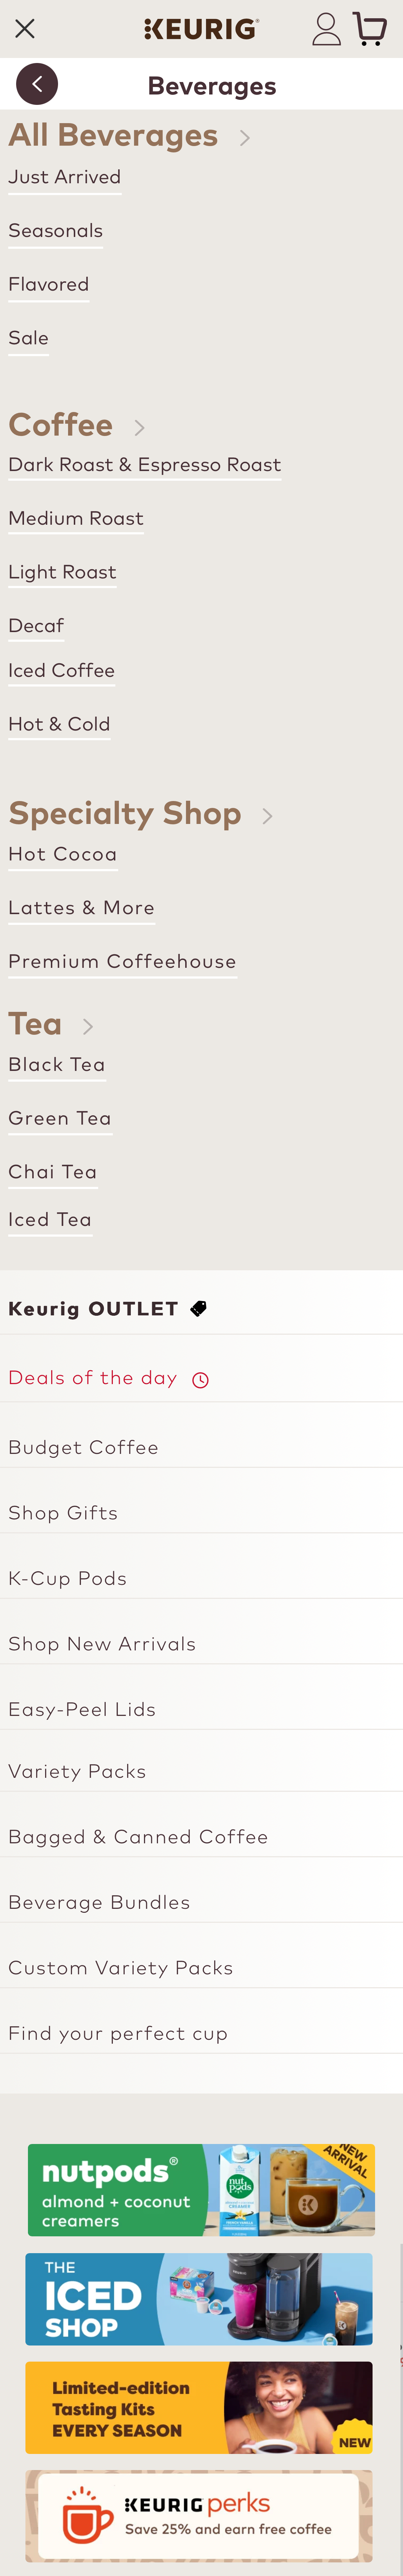Go back using the round arrow button
The width and height of the screenshot is (403, 2576).
(37, 85)
